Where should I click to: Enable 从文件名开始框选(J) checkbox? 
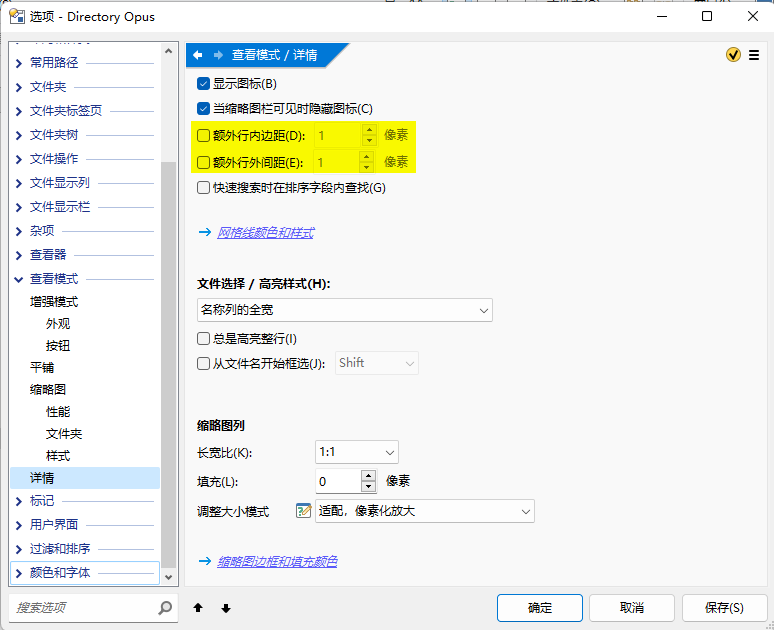(203, 364)
